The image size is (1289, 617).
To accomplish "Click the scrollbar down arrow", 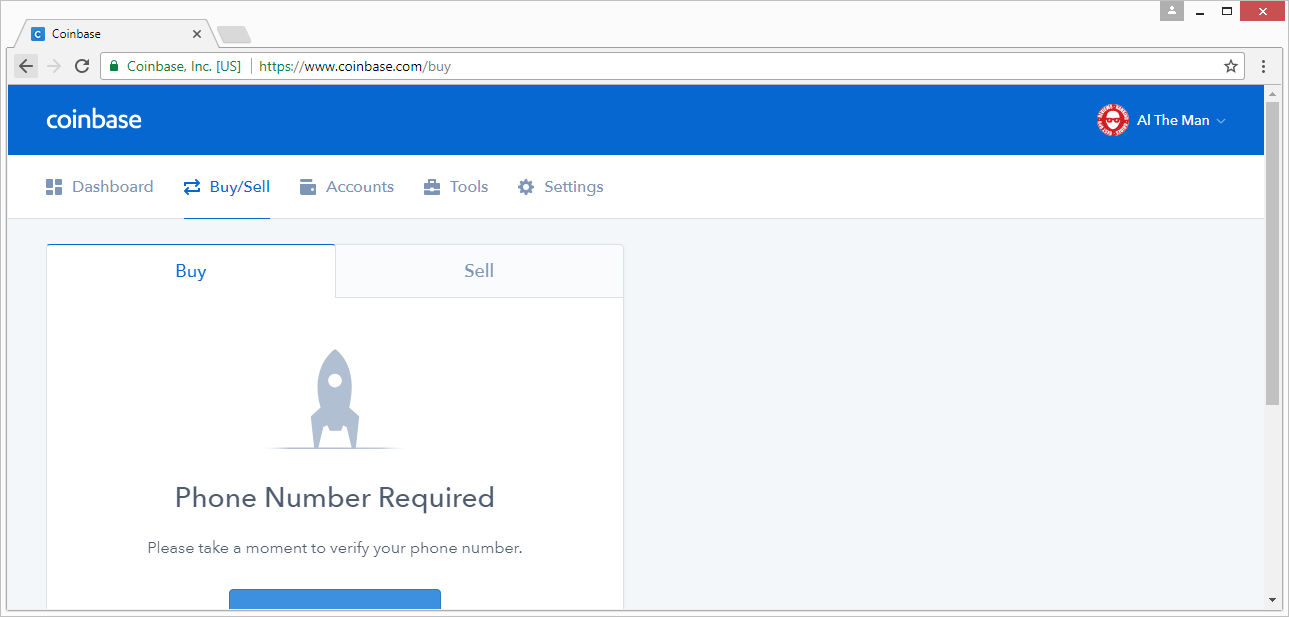I will point(1272,600).
